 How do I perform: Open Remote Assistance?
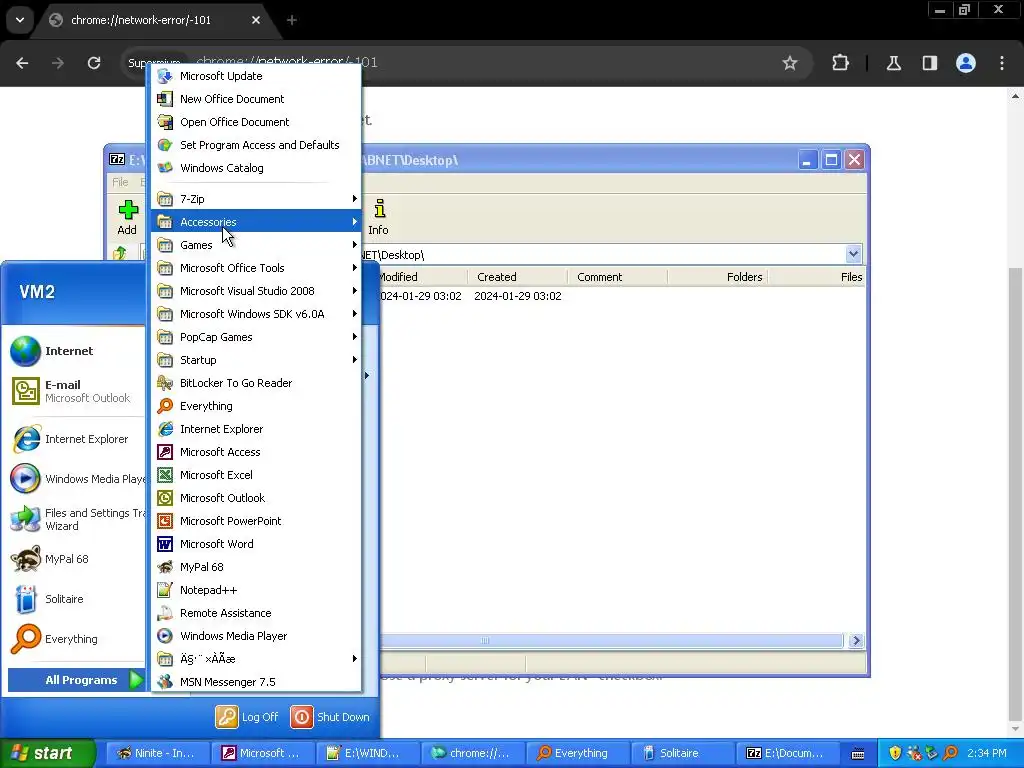coord(256,613)
